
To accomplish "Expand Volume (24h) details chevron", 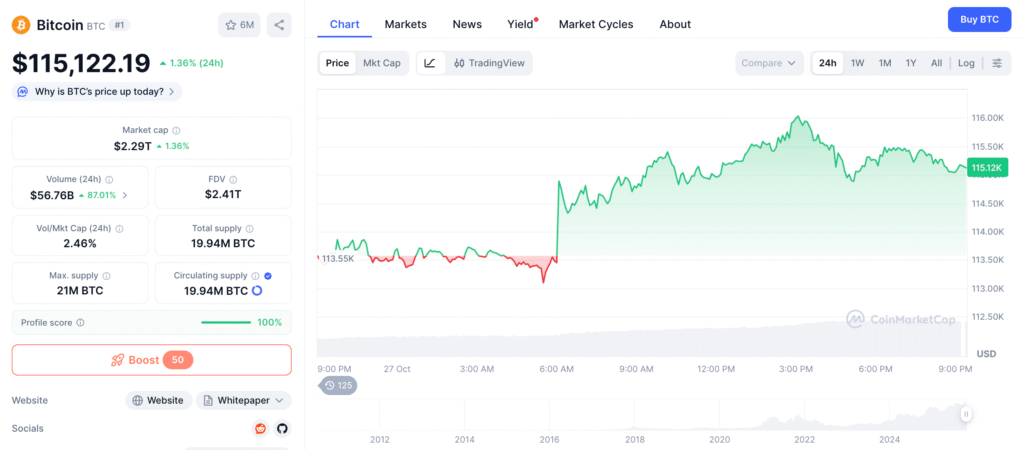I will (125, 195).
